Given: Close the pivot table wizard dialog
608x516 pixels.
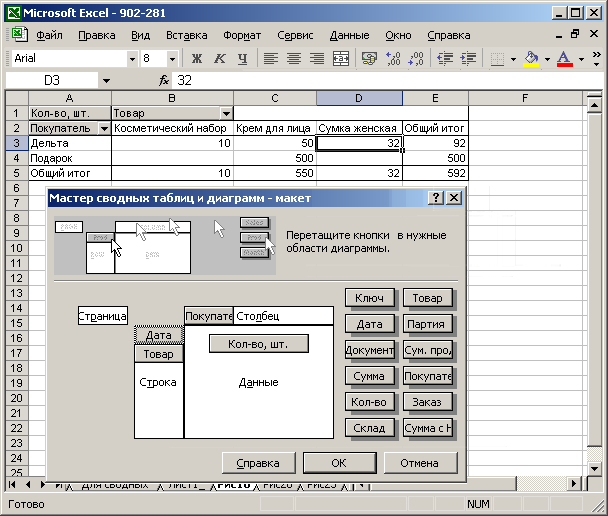Looking at the screenshot, I should pyautogui.click(x=454, y=198).
